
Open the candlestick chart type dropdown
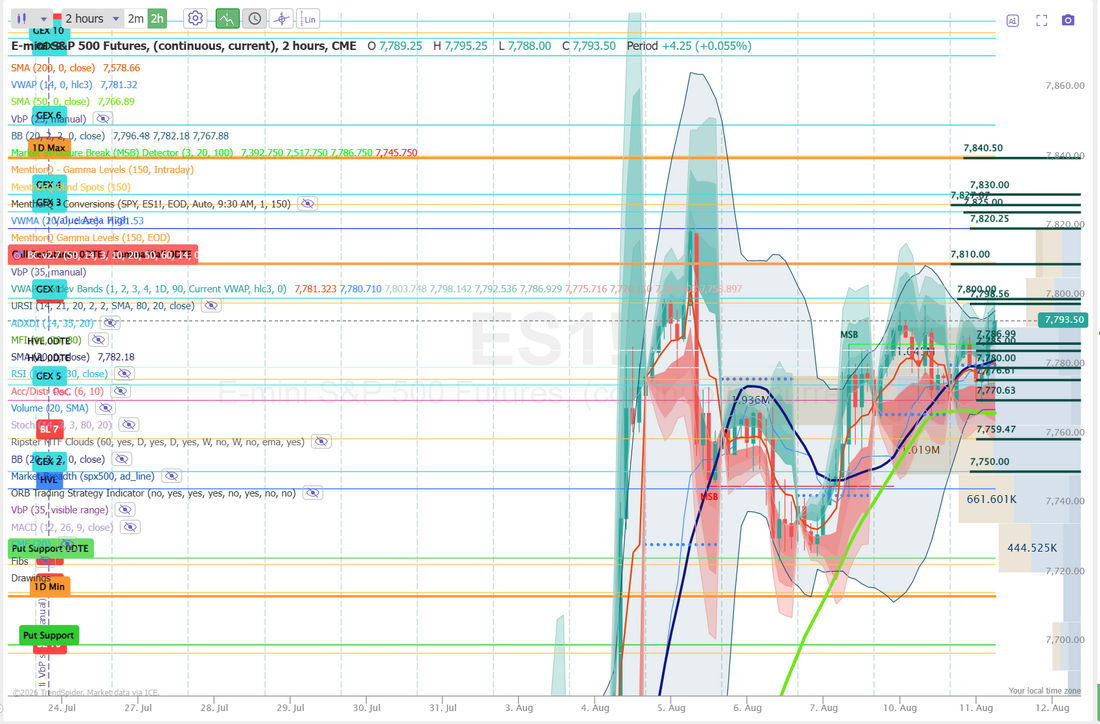(x=32, y=18)
